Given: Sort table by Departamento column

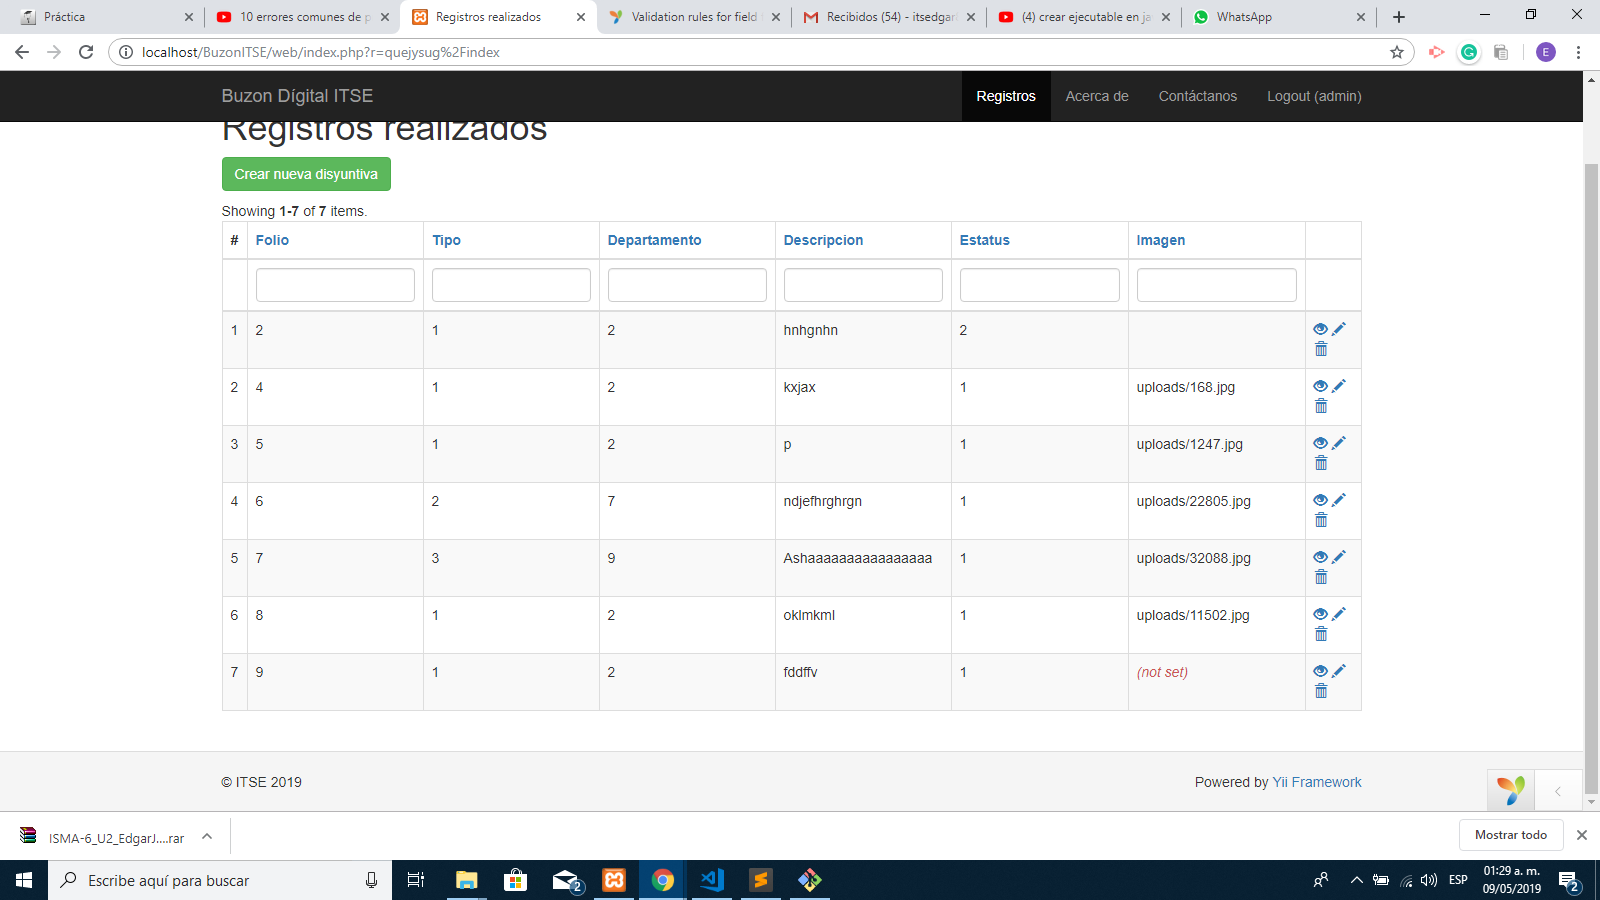Looking at the screenshot, I should tap(654, 240).
